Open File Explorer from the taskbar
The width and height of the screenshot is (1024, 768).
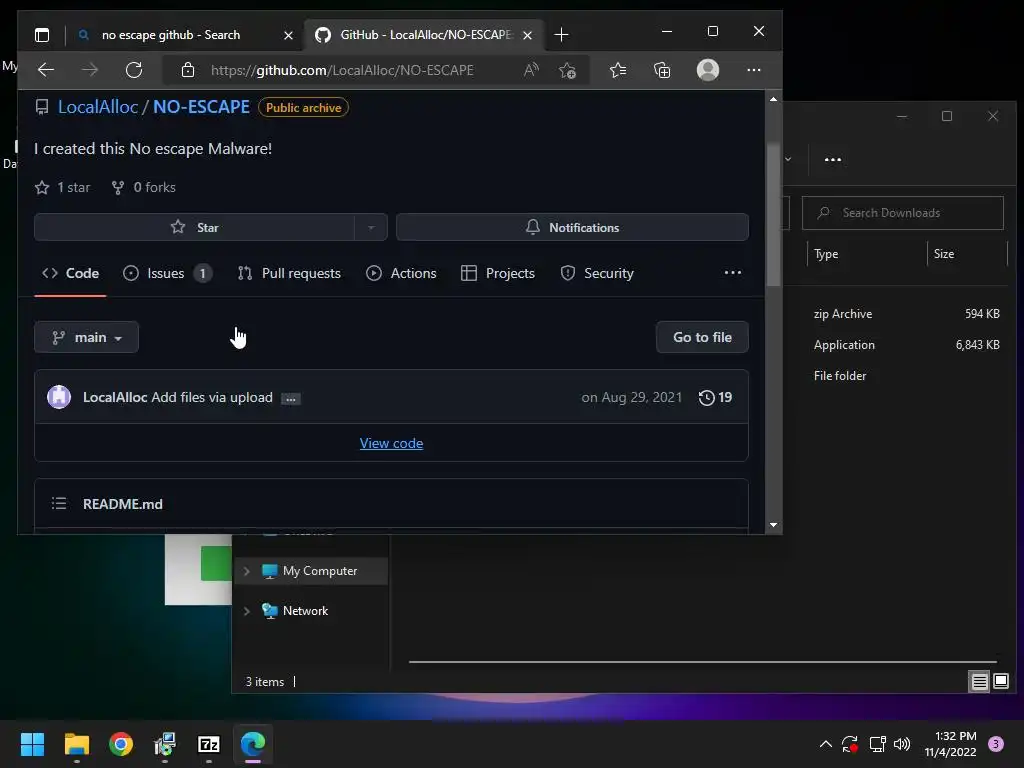[x=76, y=744]
